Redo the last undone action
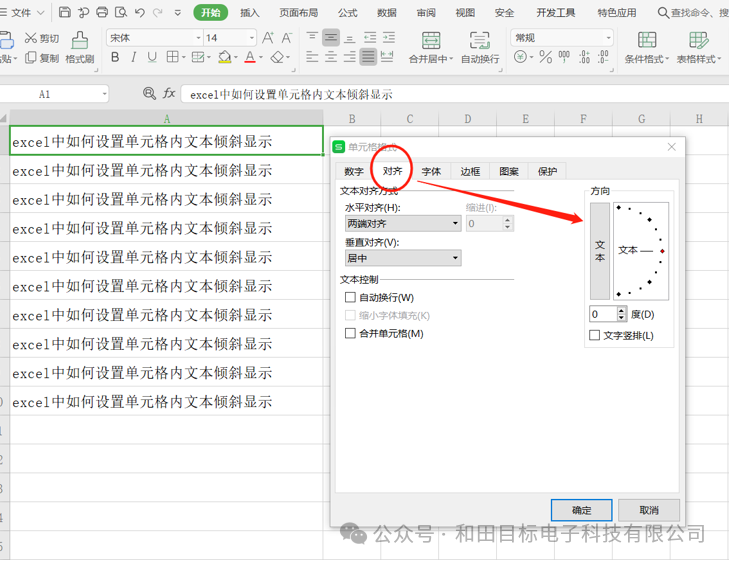Image resolution: width=729 pixels, height=563 pixels. click(158, 13)
